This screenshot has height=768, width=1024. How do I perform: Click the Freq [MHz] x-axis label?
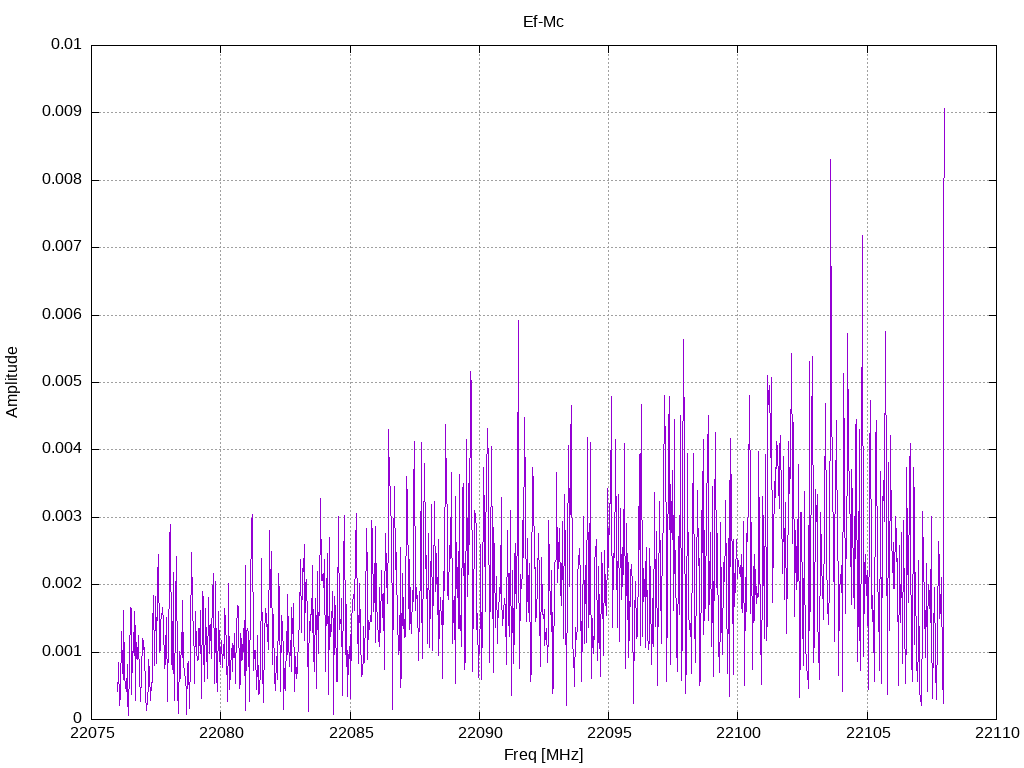click(x=543, y=755)
